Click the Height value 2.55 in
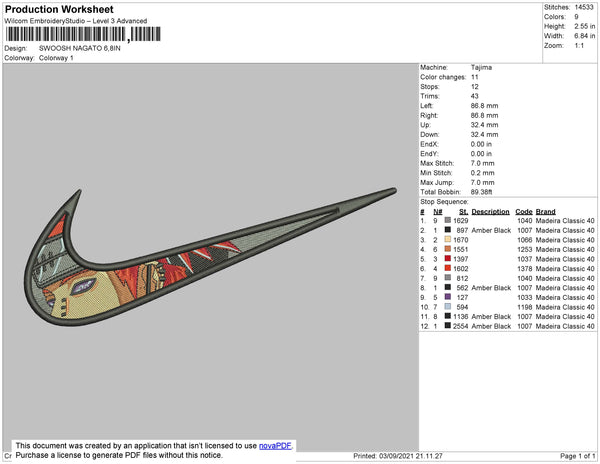This screenshot has width=600, height=464. 585,26
